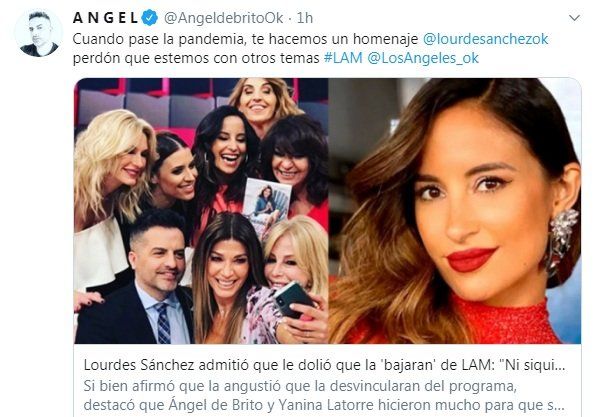This screenshot has height=417, width=597.
Task: Open the Lourdes Sánchez article headline
Action: 324,365
